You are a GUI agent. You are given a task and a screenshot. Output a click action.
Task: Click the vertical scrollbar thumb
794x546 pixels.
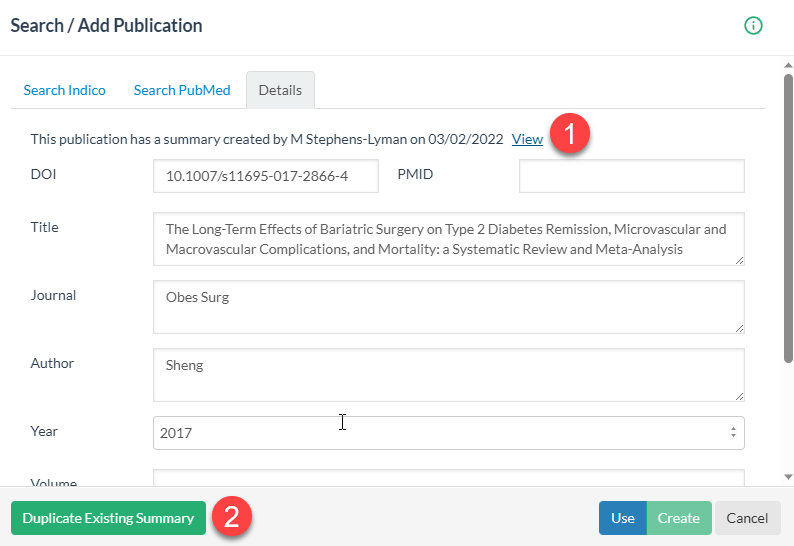[x=788, y=215]
